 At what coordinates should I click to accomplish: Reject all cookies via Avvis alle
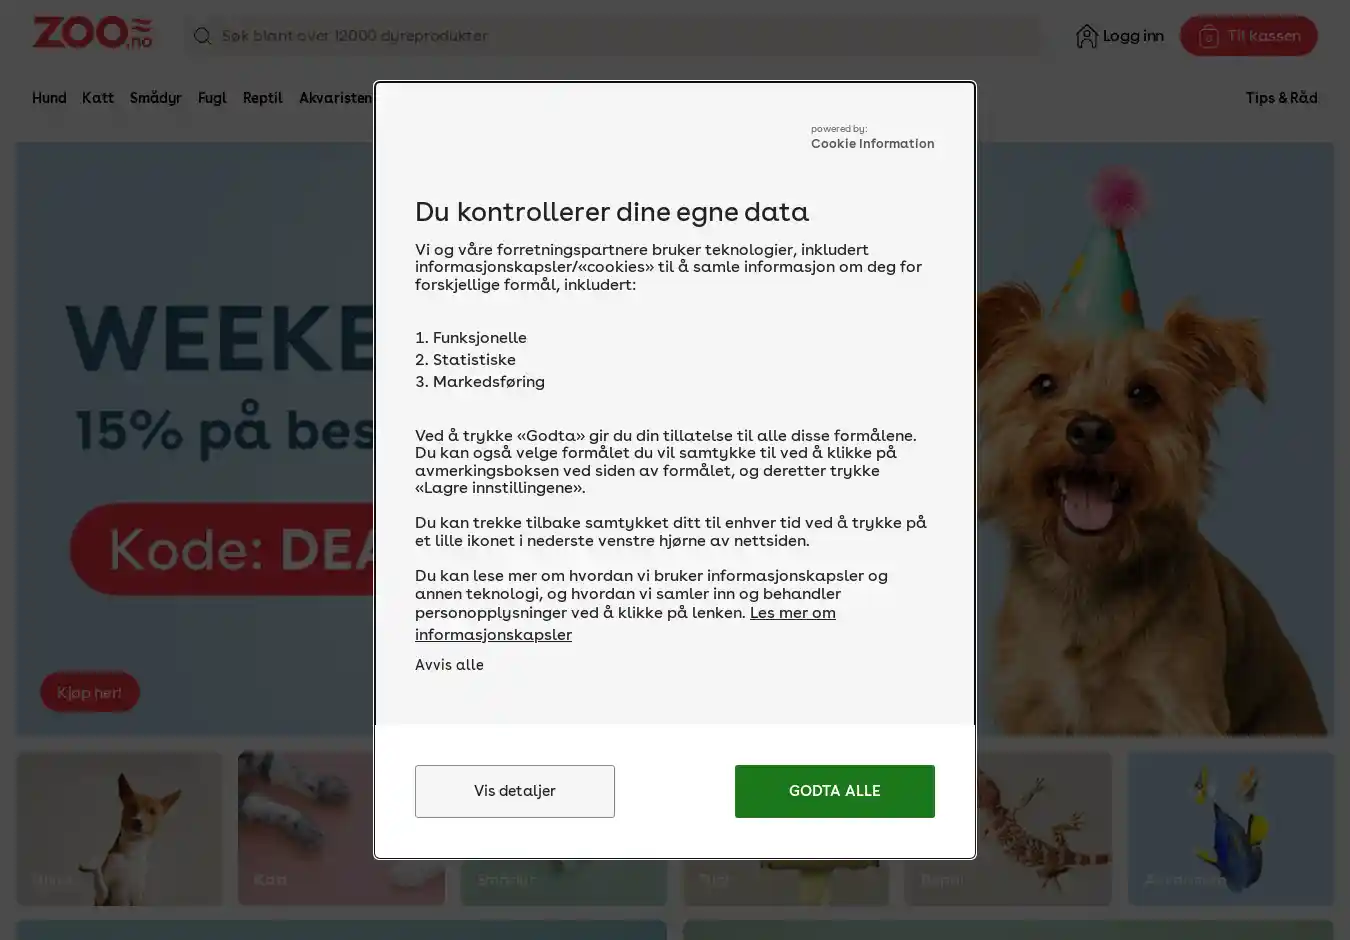449,665
